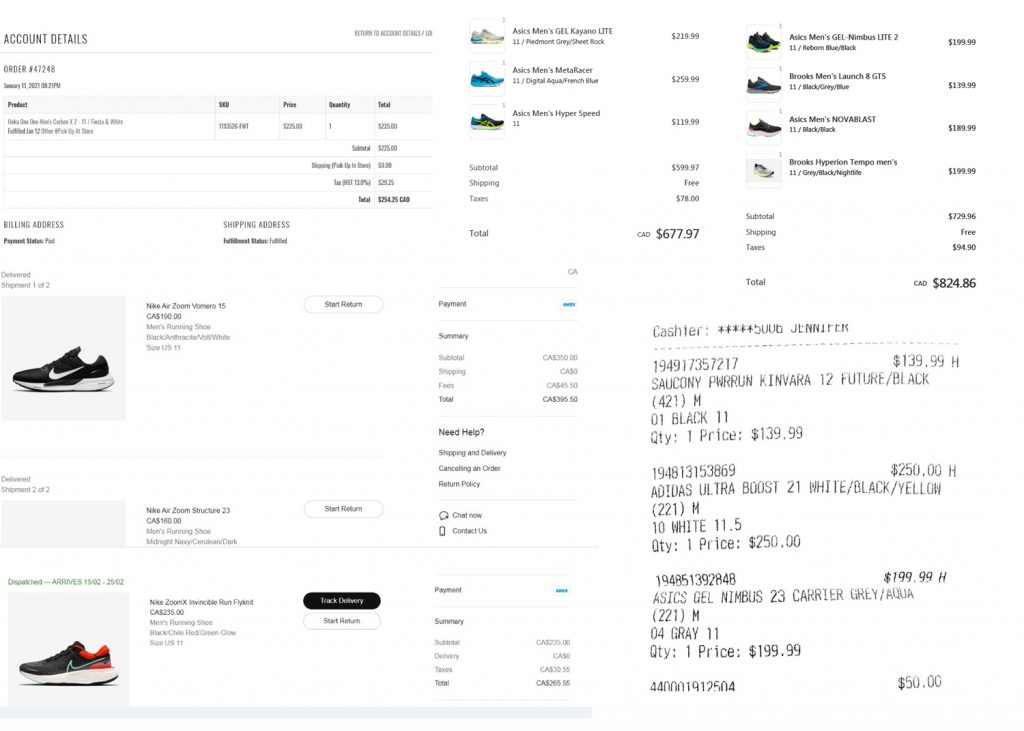Screen dimensions: 1024x731
Task: Click the Asics Men's GEL Kayano LITE title
Action: 562,31
